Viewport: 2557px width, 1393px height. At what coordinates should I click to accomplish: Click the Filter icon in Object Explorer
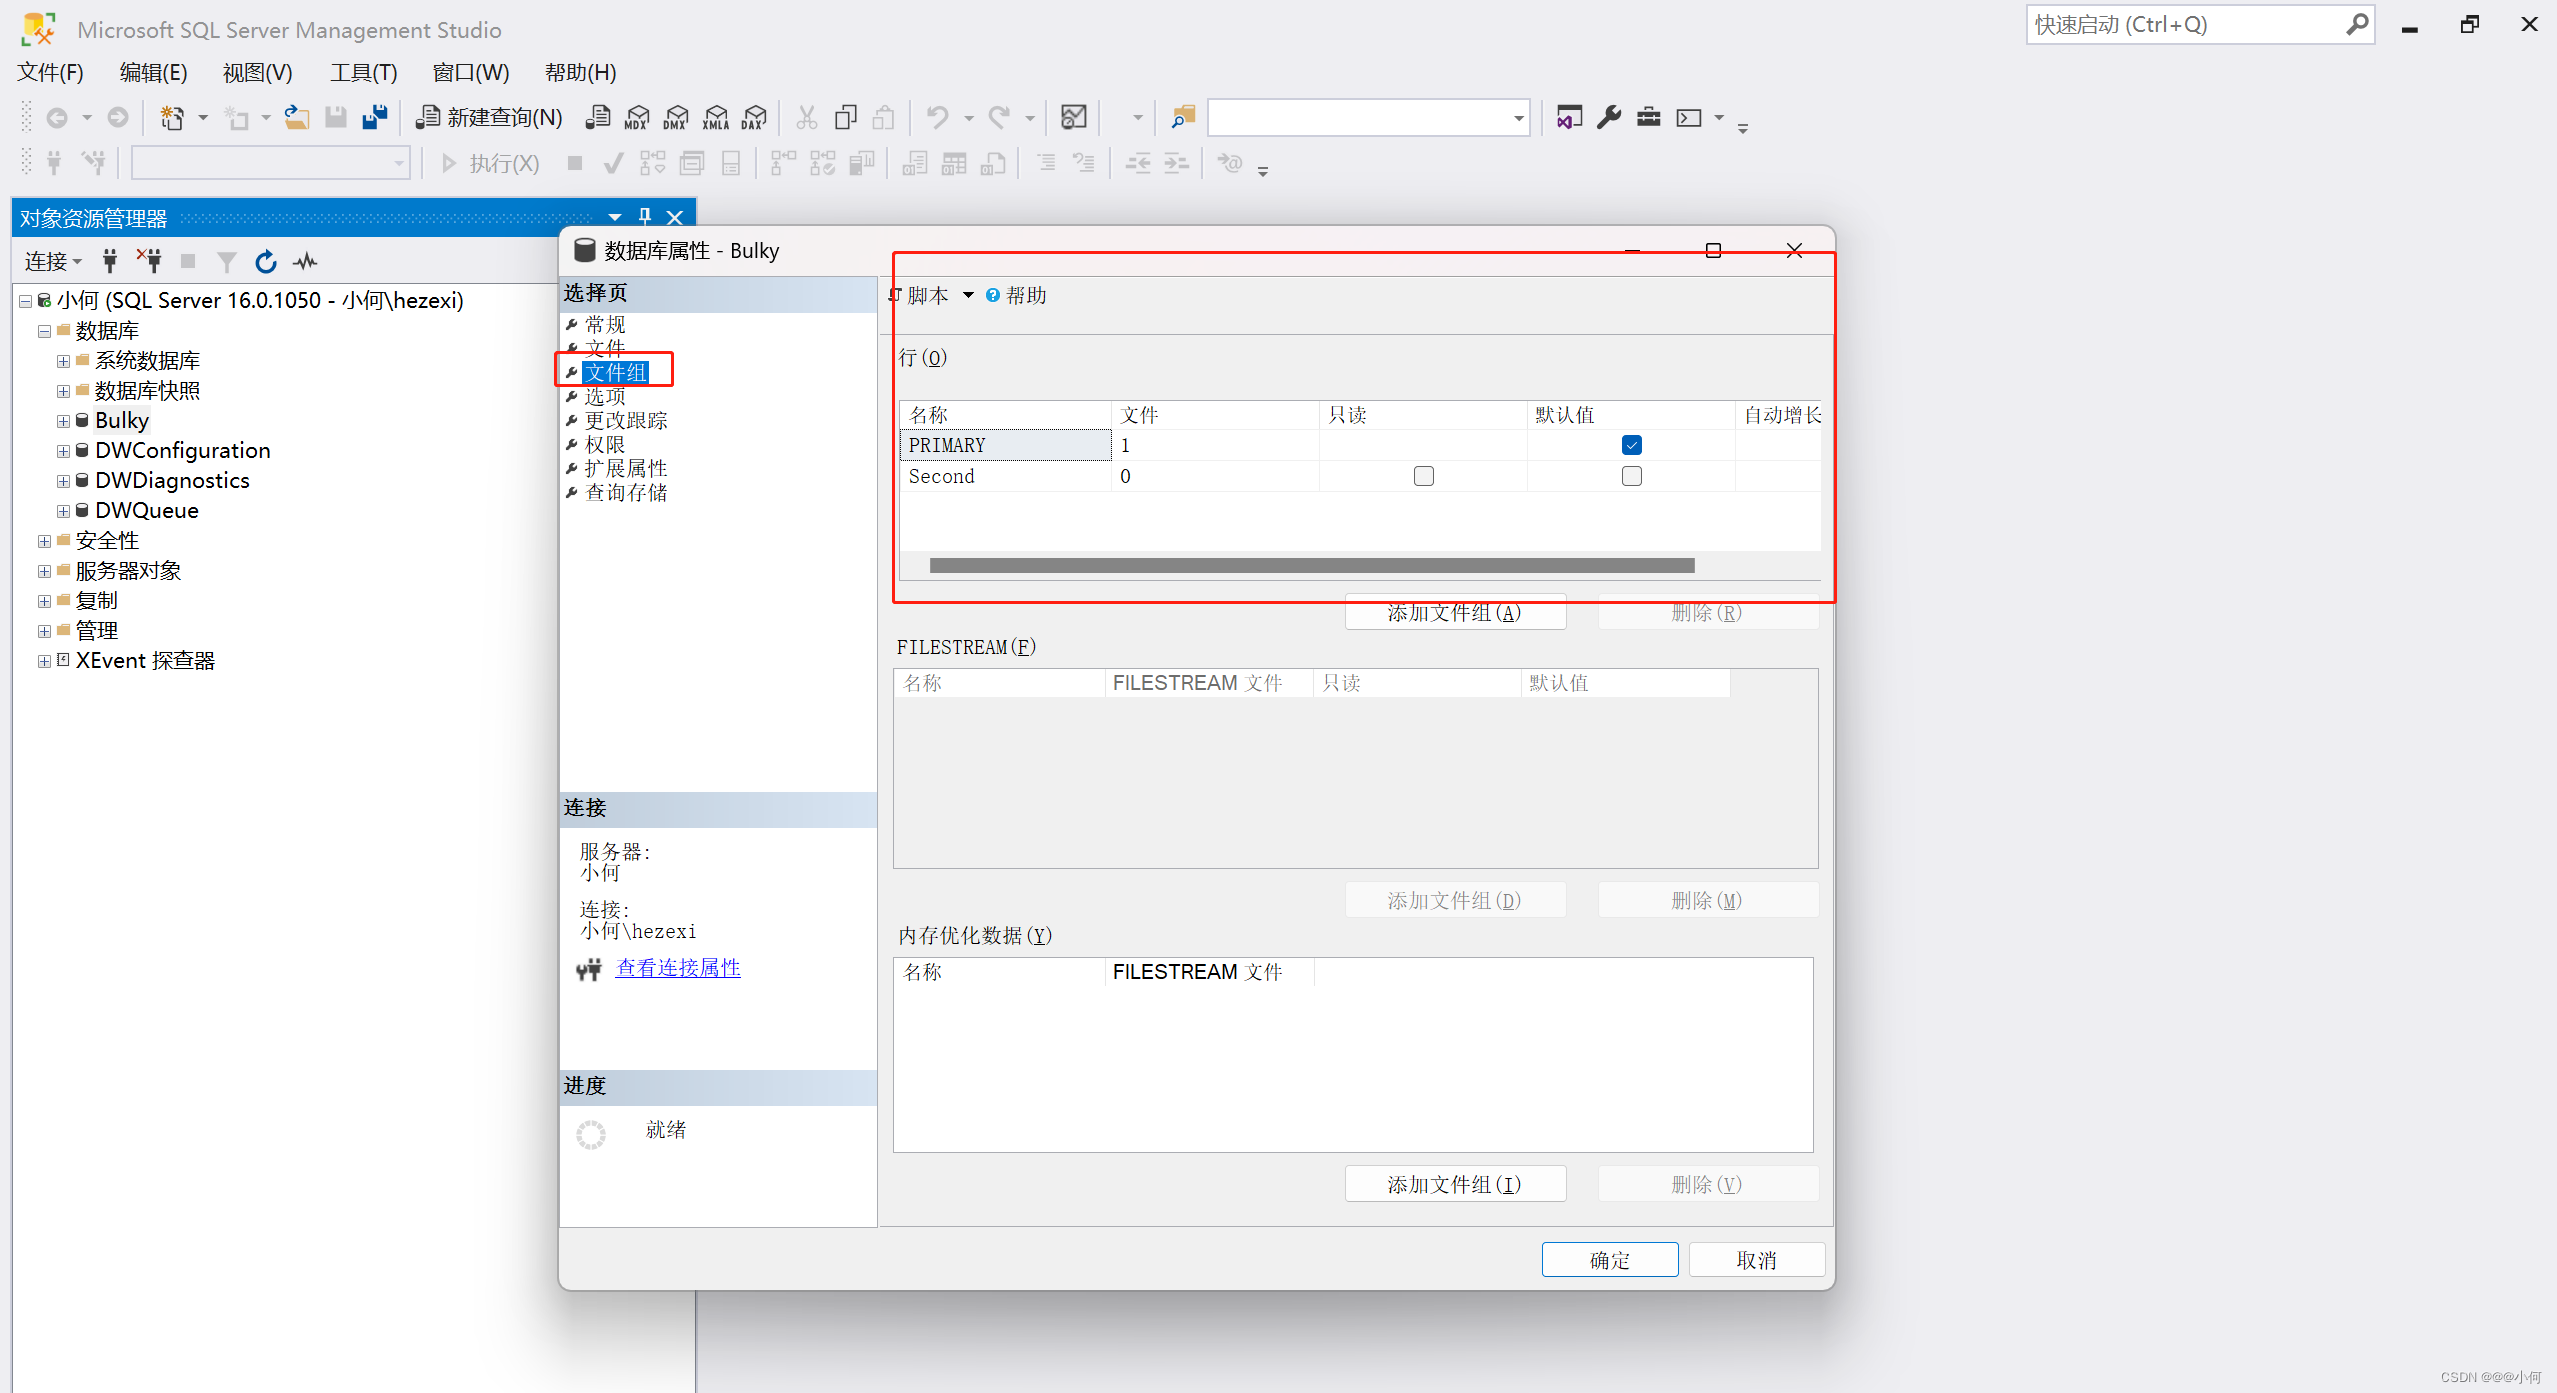tap(227, 261)
